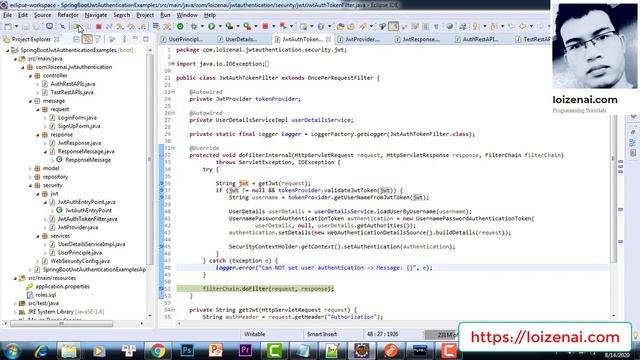Select WebSecurityConfig.java in Project Explorer
Image resolution: width=640 pixels, height=360 pixels.
[80, 261]
